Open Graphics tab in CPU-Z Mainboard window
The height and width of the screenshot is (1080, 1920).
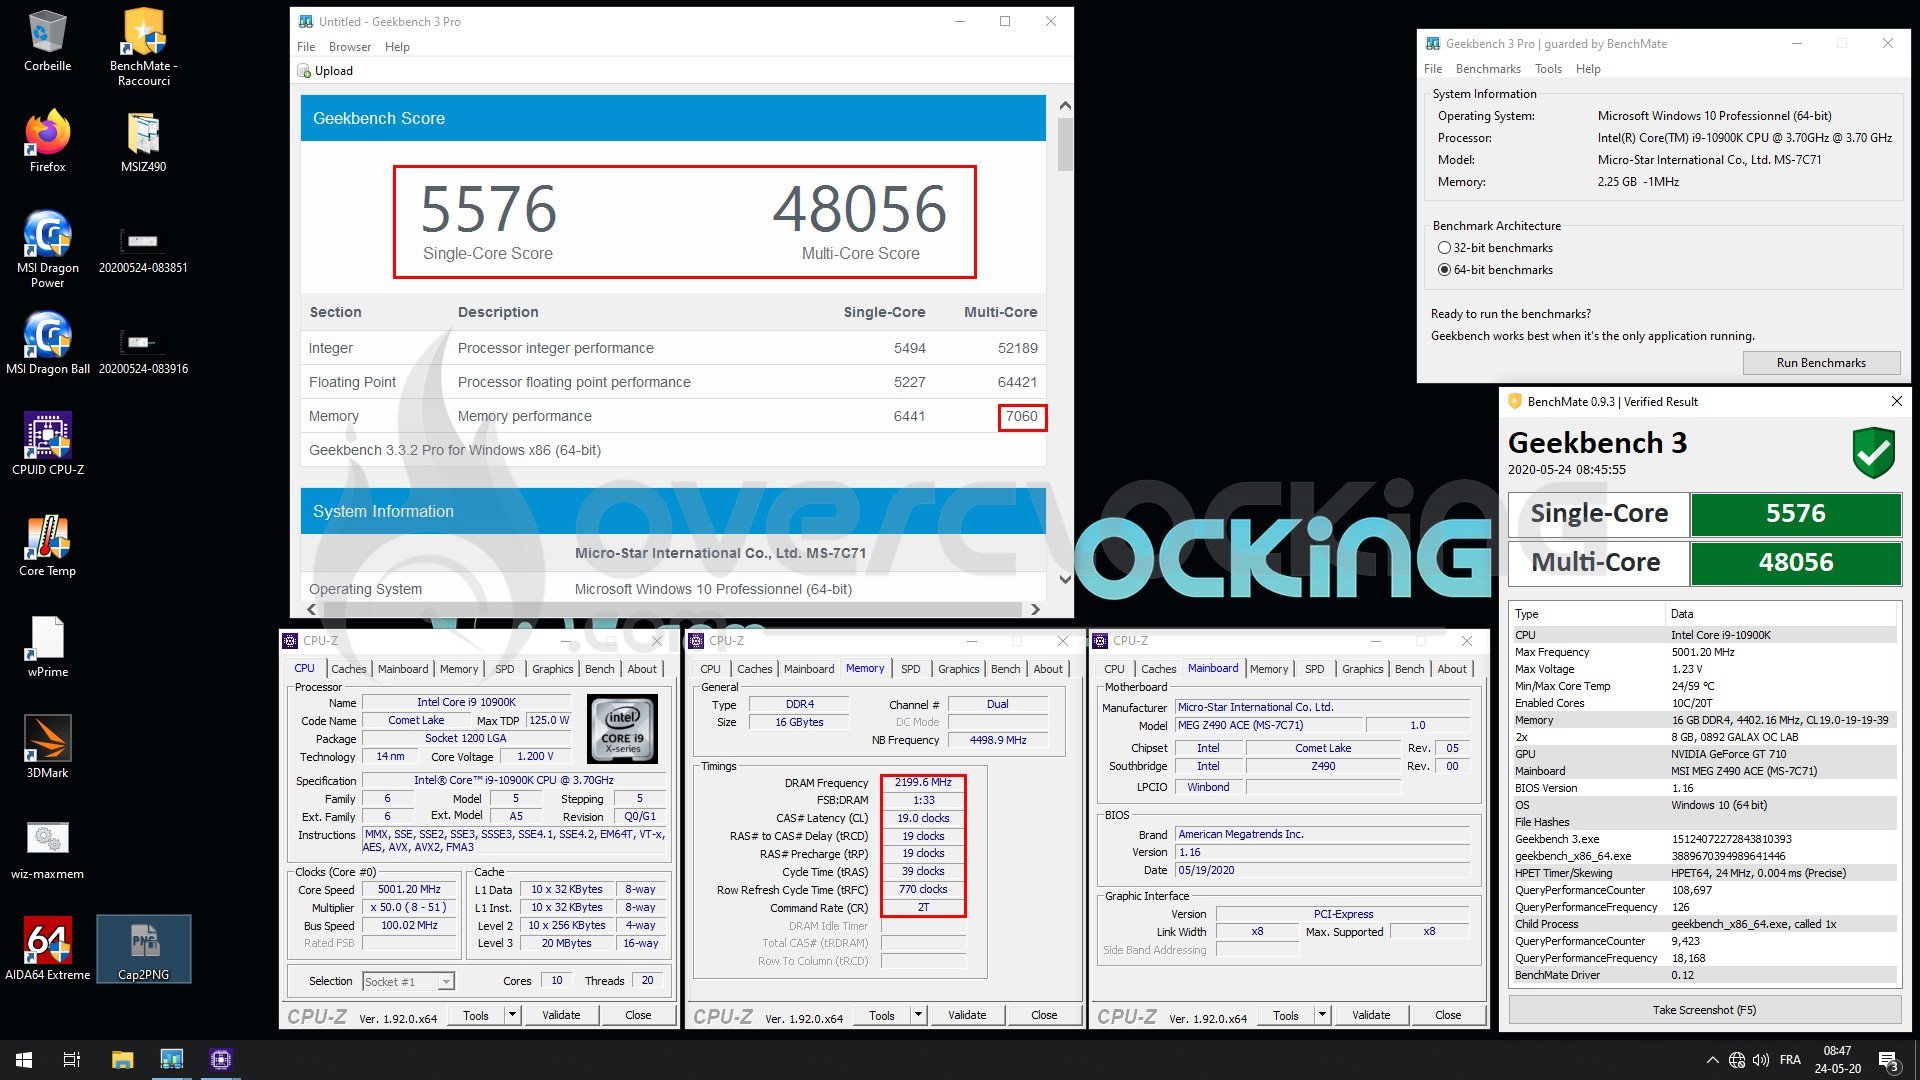[1362, 669]
